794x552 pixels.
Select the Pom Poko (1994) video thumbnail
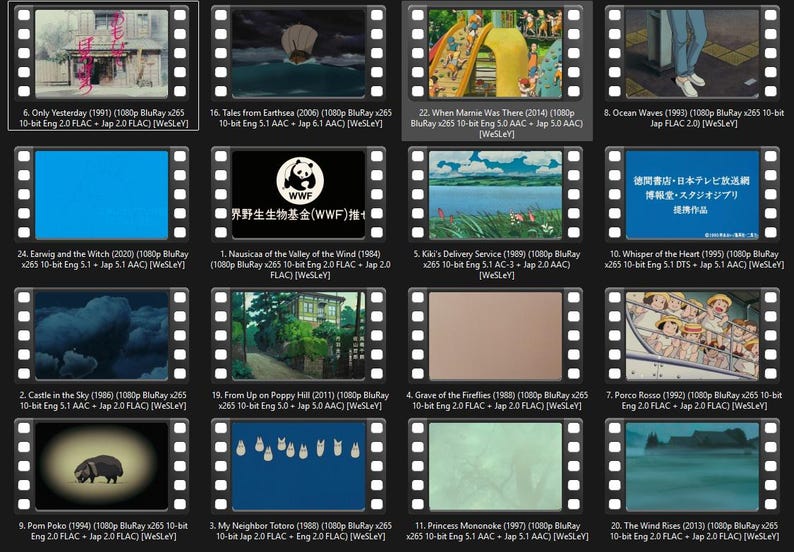click(x=101, y=466)
